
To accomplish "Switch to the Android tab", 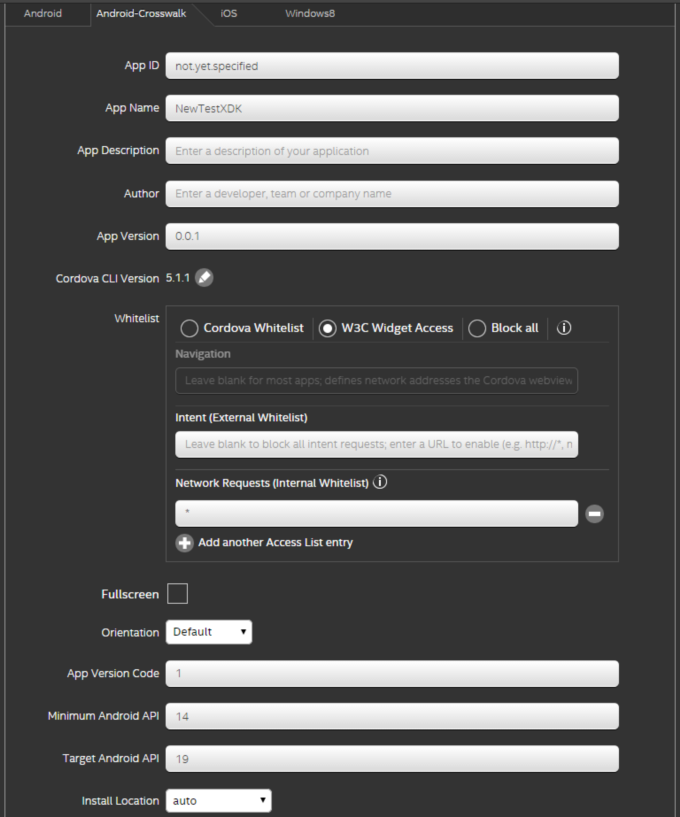I will click(43, 14).
